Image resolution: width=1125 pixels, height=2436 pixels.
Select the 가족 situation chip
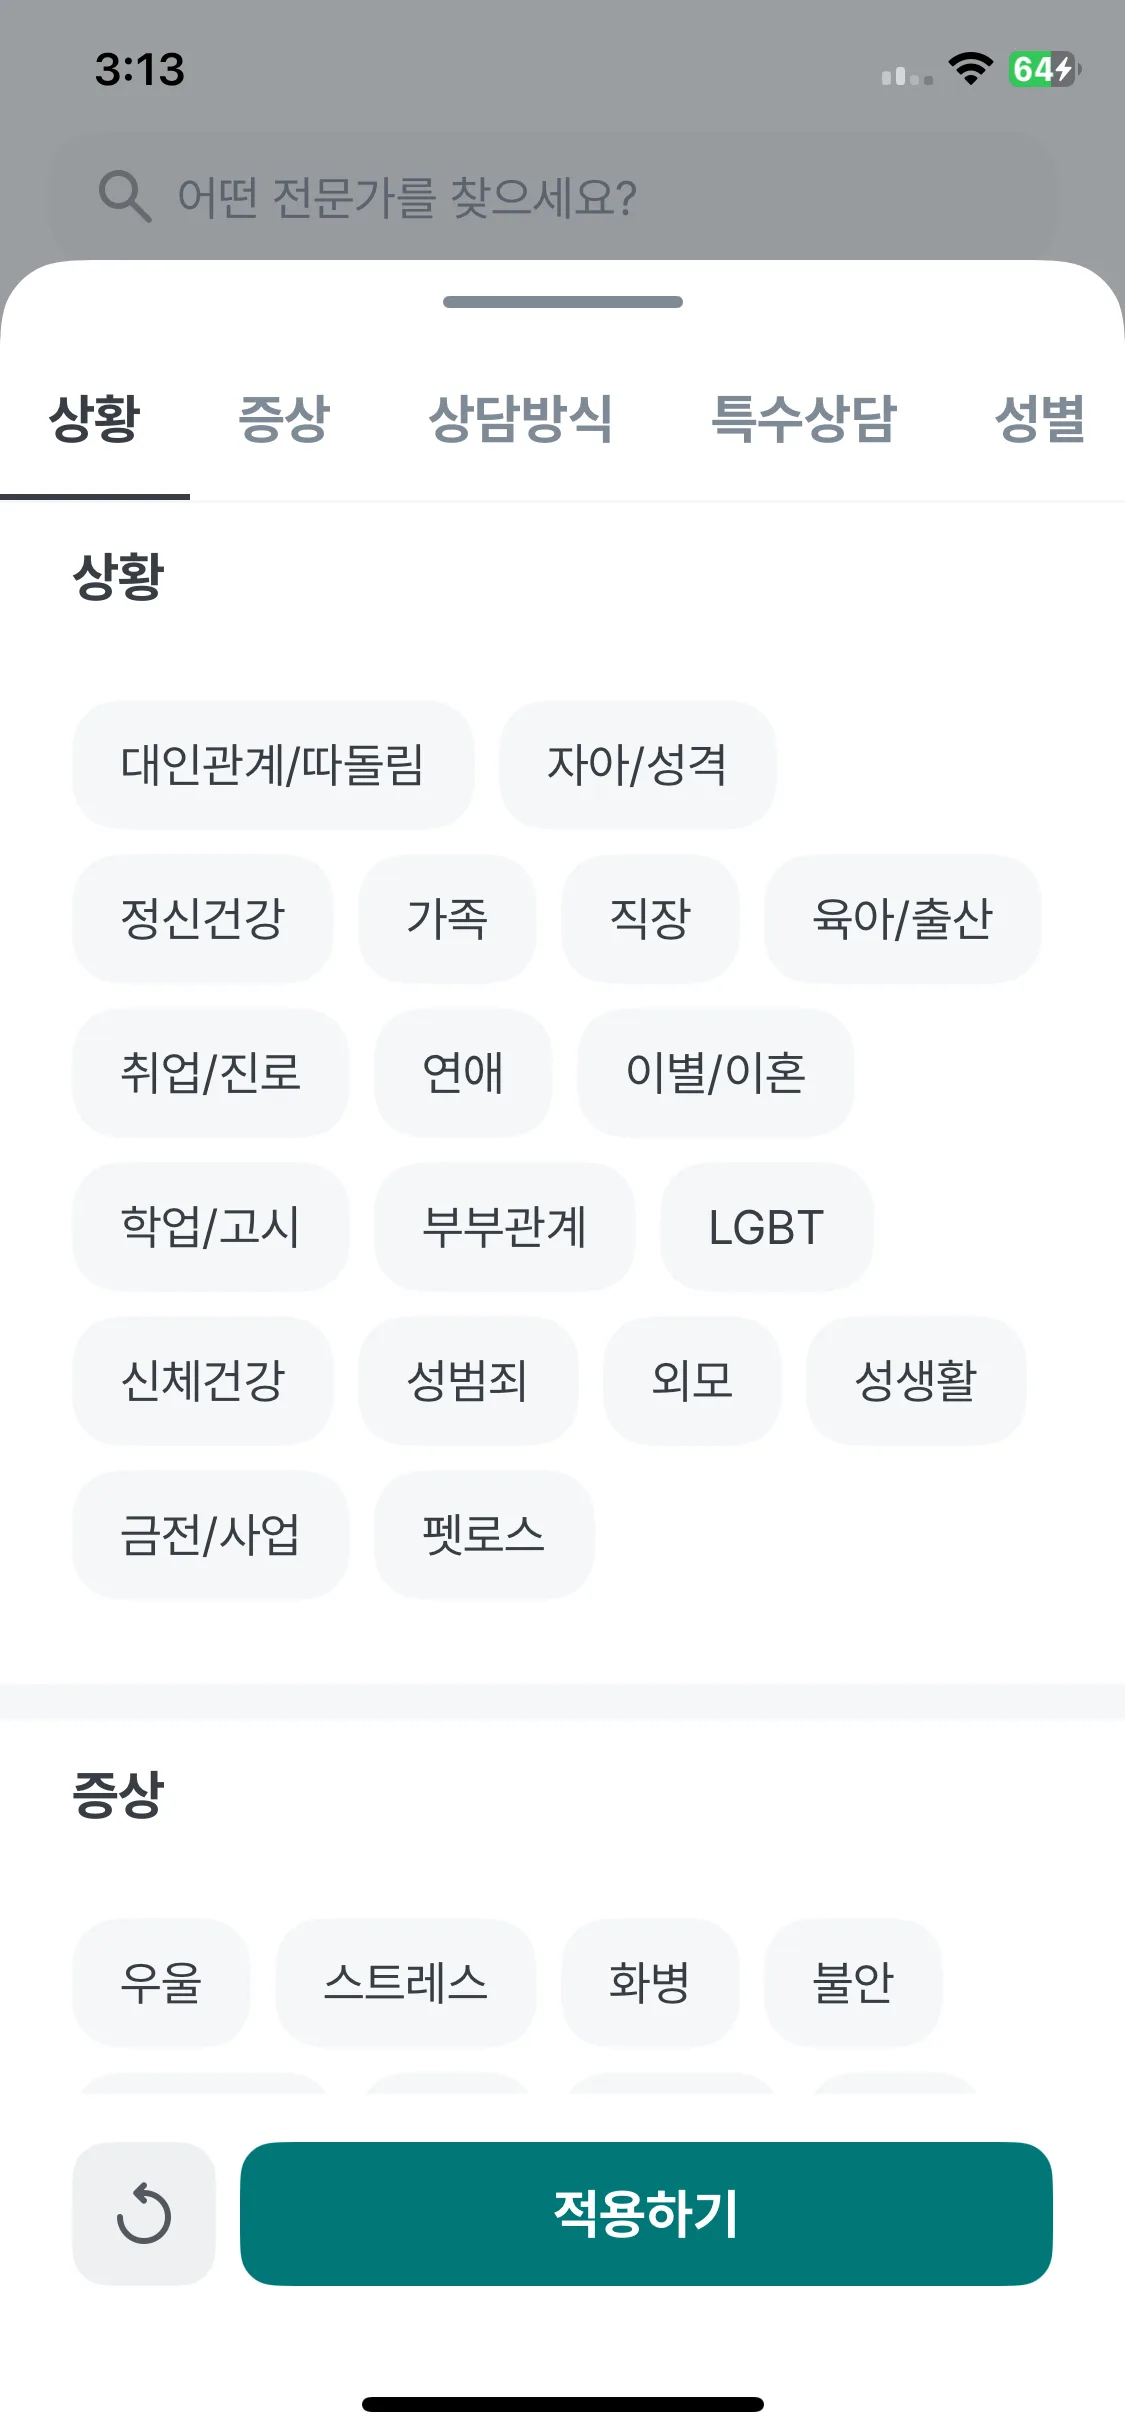click(x=447, y=919)
